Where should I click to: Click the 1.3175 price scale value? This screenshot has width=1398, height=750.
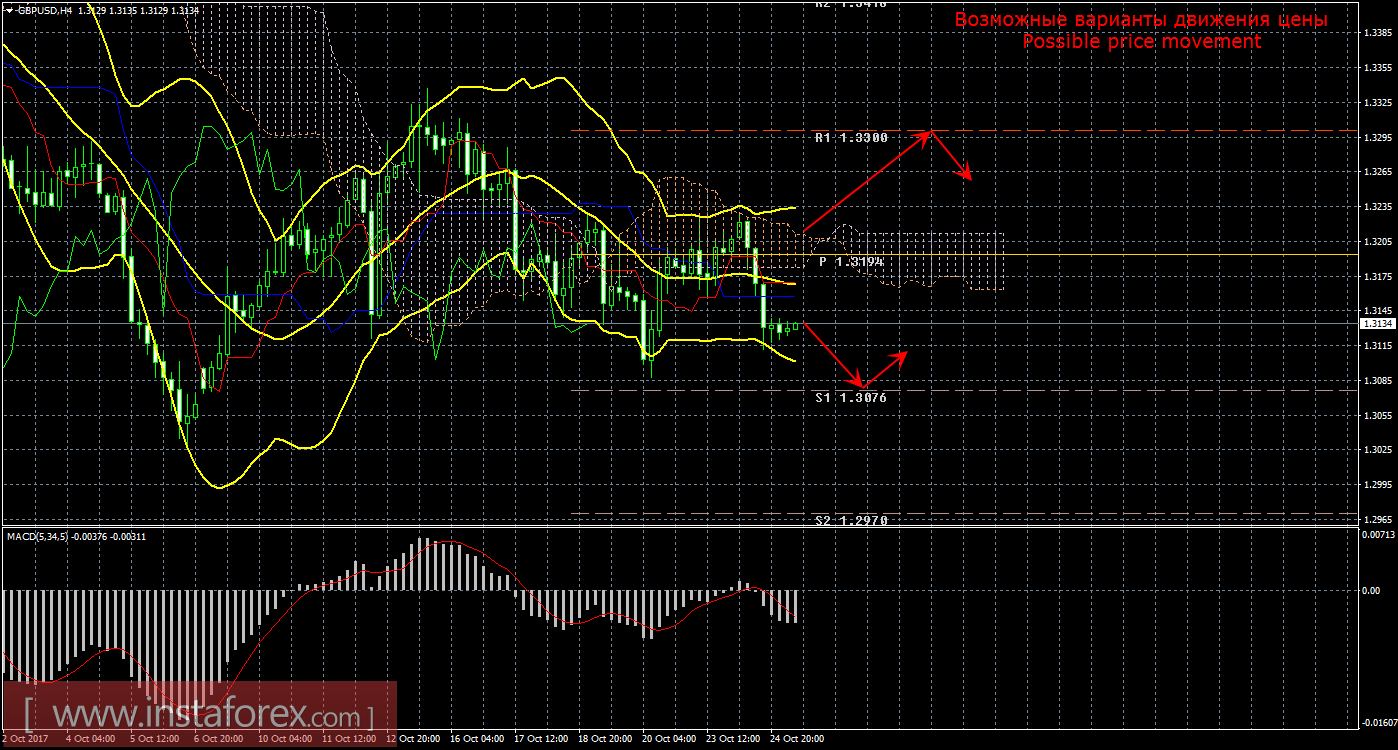click(x=1376, y=276)
